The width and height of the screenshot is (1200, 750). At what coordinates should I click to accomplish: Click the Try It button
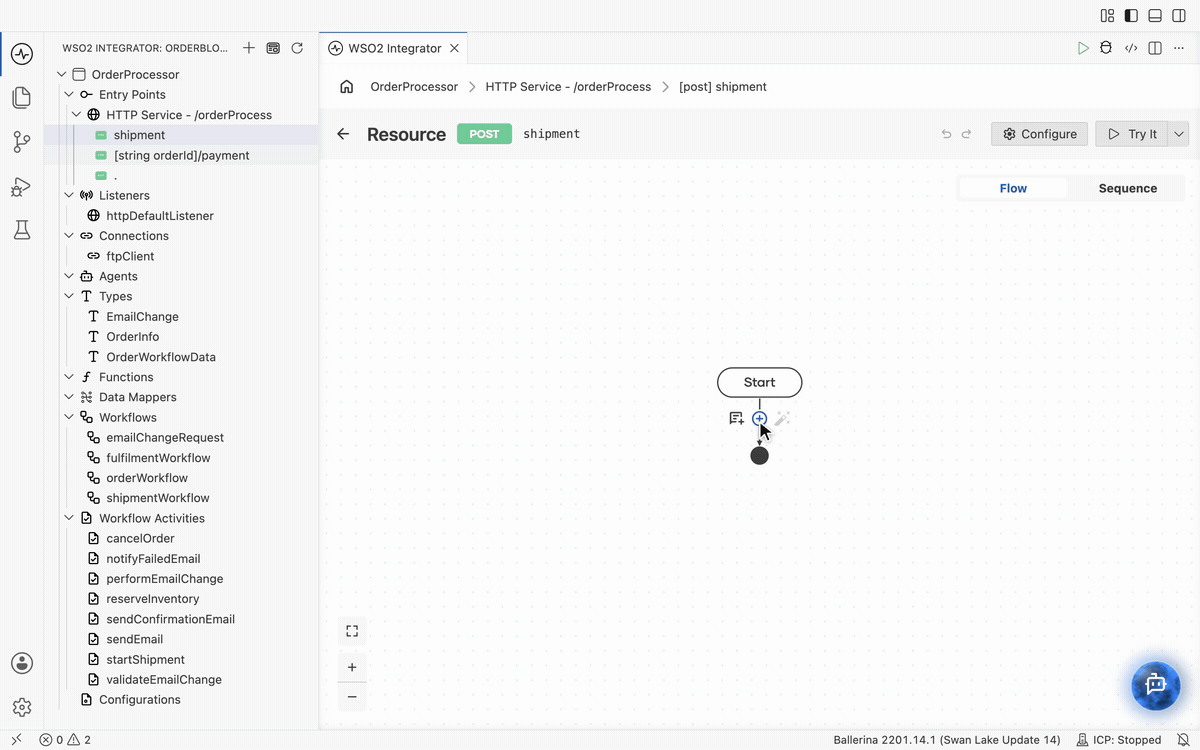pyautogui.click(x=1132, y=134)
